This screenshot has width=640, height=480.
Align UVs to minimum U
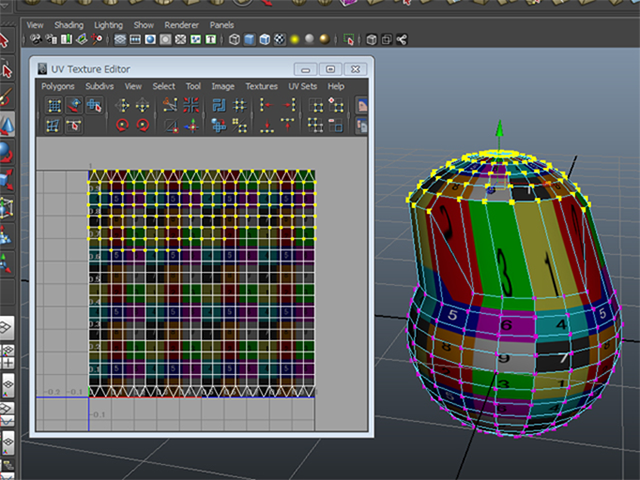[x=267, y=106]
